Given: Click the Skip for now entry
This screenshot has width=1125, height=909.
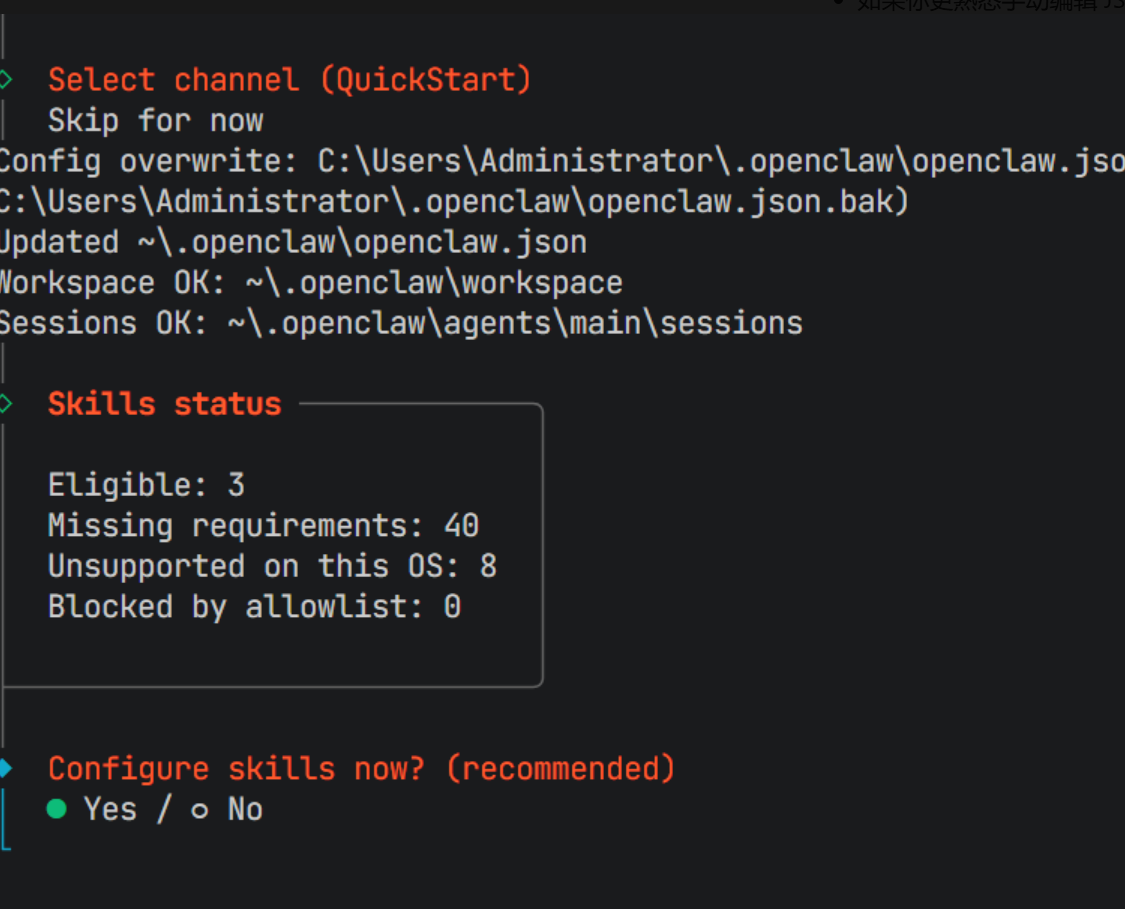Looking at the screenshot, I should [156, 120].
